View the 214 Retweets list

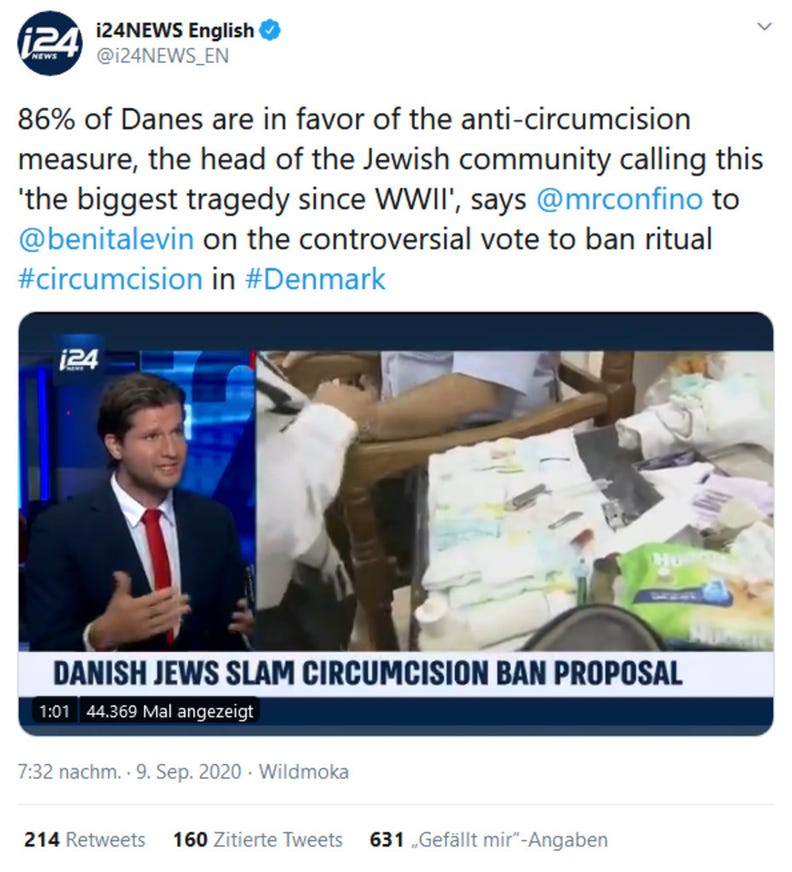point(85,839)
